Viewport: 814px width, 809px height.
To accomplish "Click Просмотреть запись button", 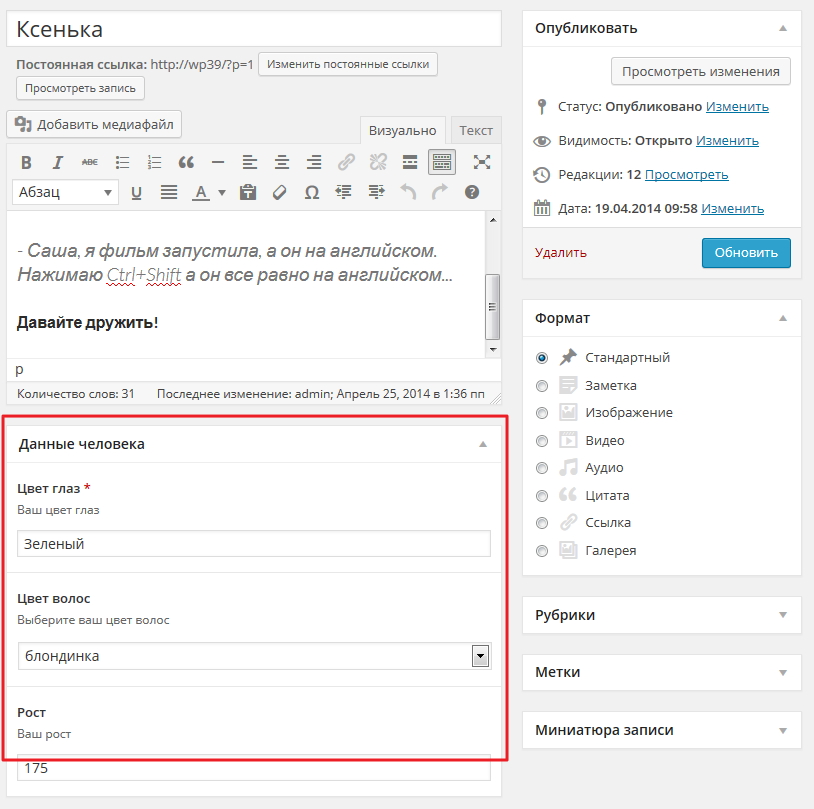I will point(80,88).
